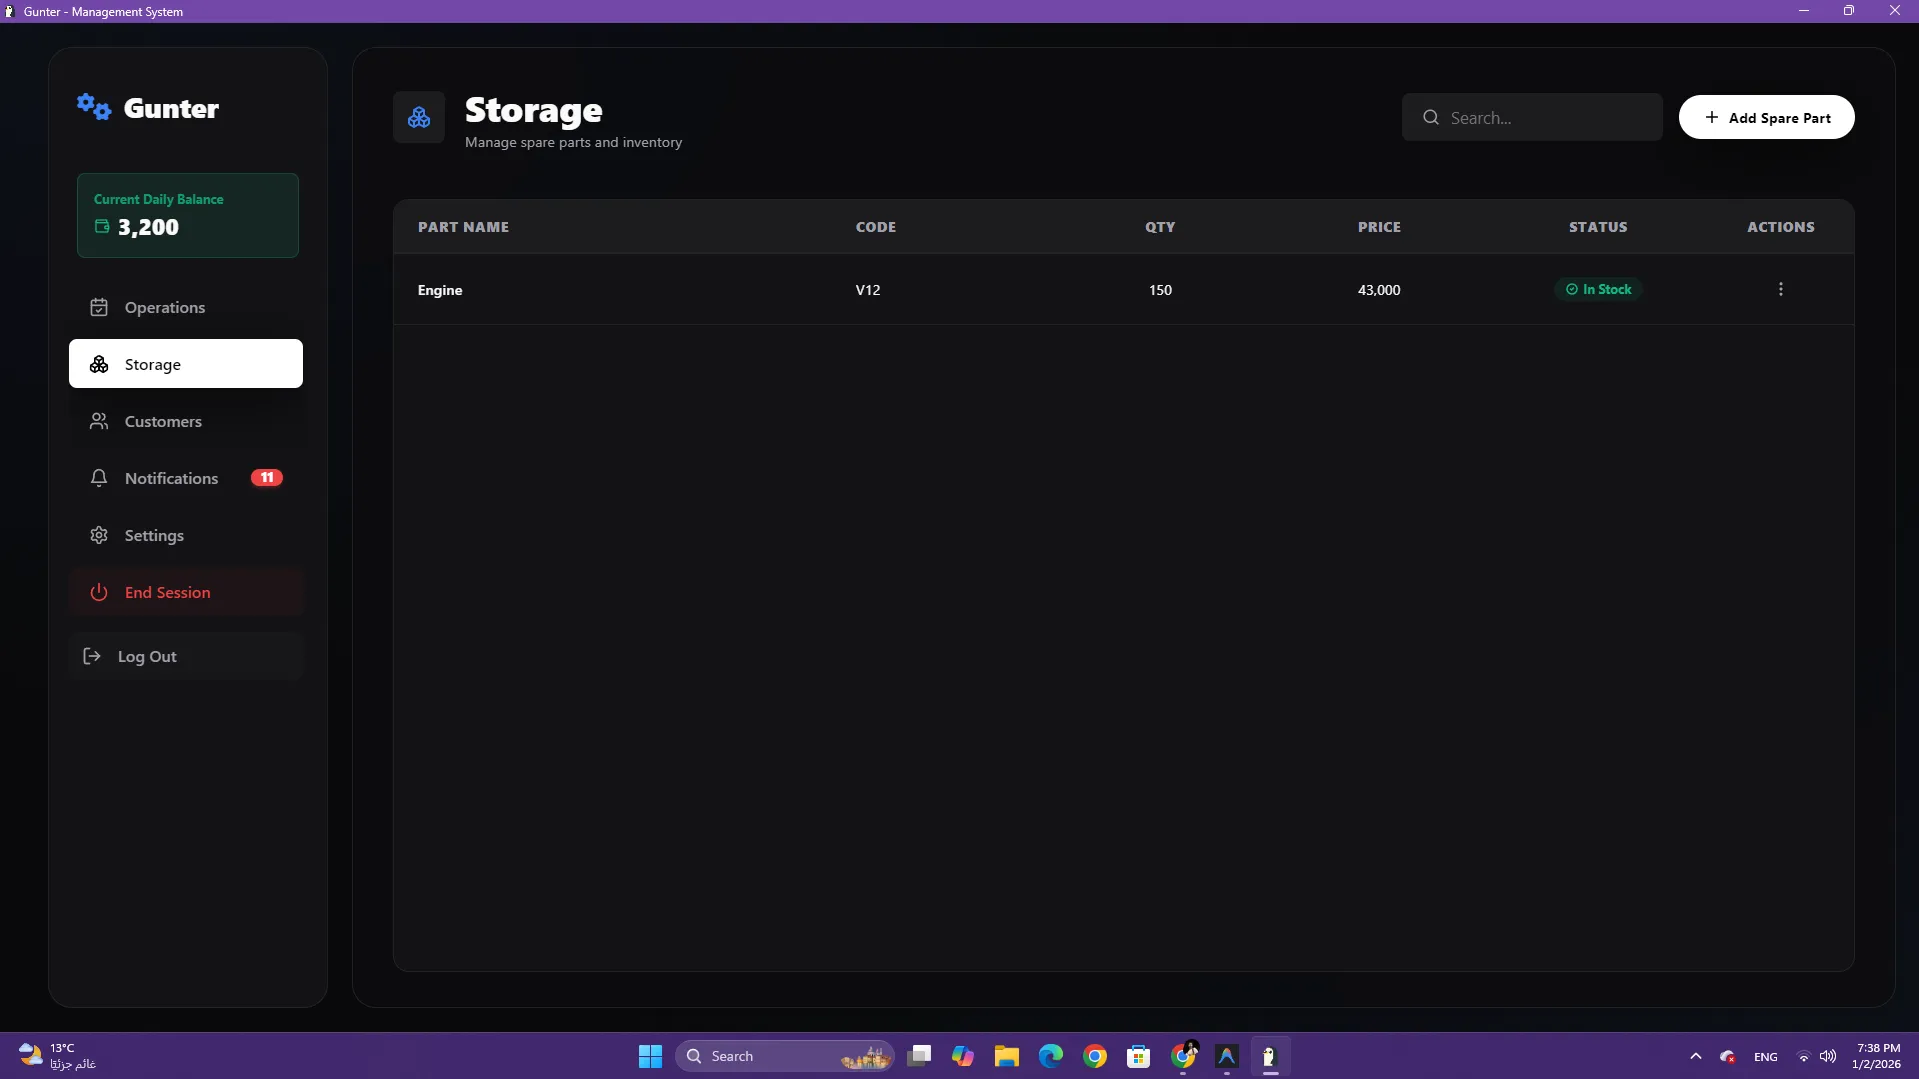Click the Customers people icon

click(99, 421)
